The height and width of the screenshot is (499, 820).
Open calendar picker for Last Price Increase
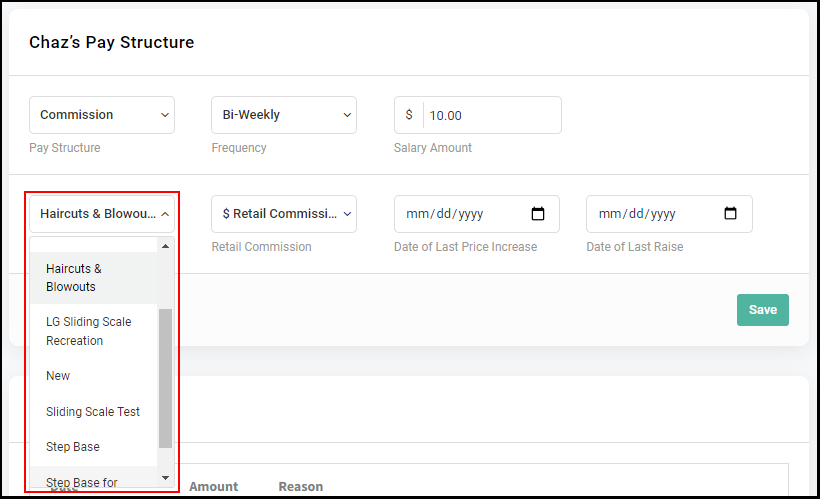(x=538, y=213)
